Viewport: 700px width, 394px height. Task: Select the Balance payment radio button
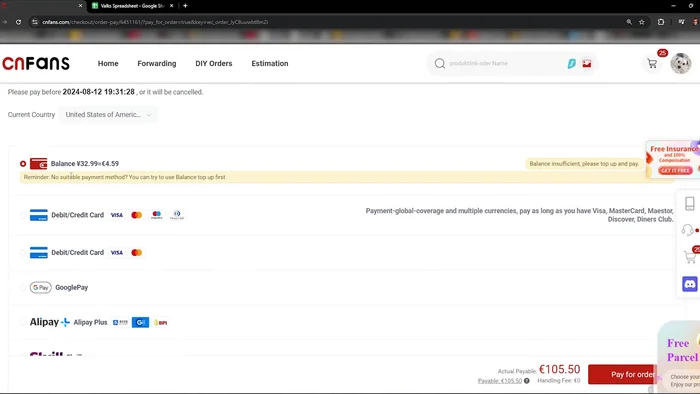(x=23, y=164)
